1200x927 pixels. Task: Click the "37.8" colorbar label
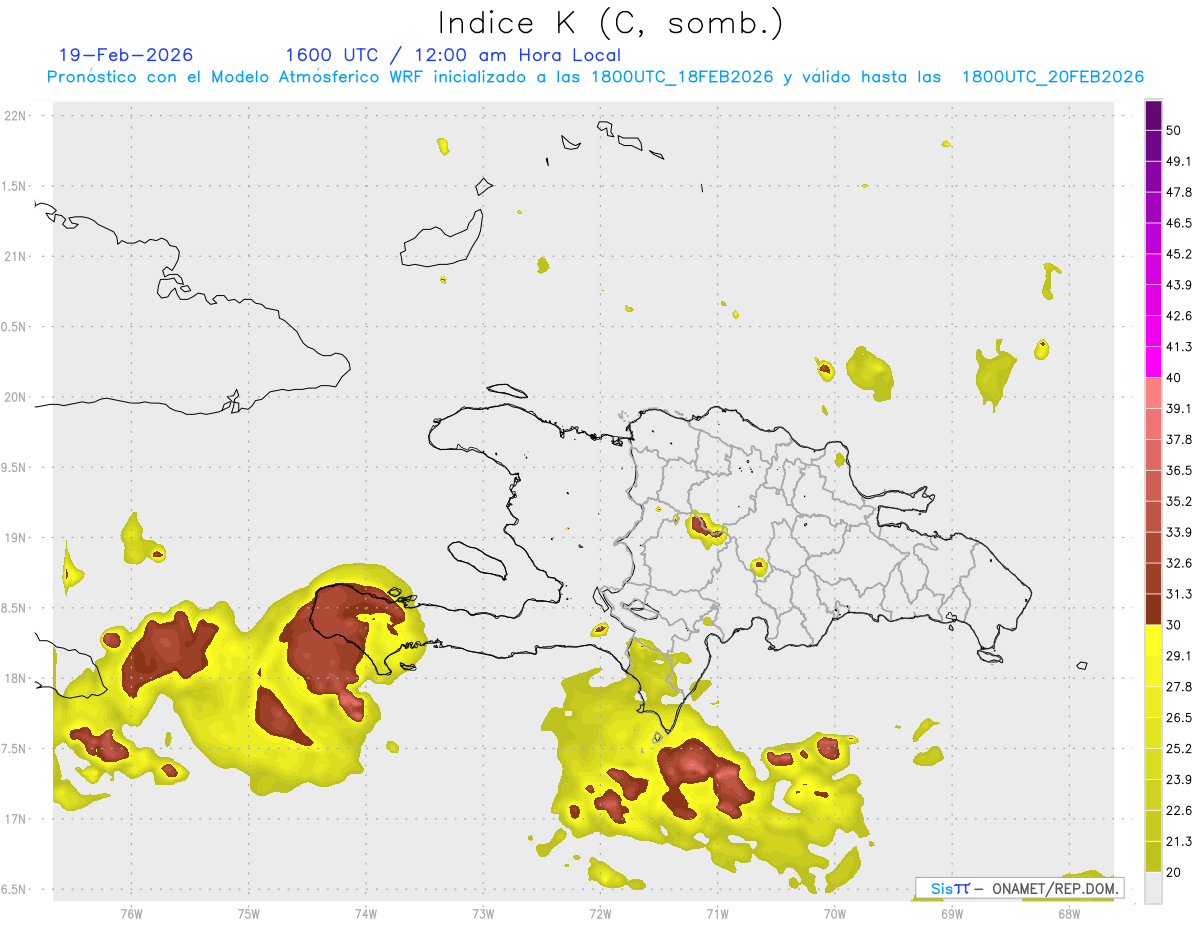click(1179, 440)
